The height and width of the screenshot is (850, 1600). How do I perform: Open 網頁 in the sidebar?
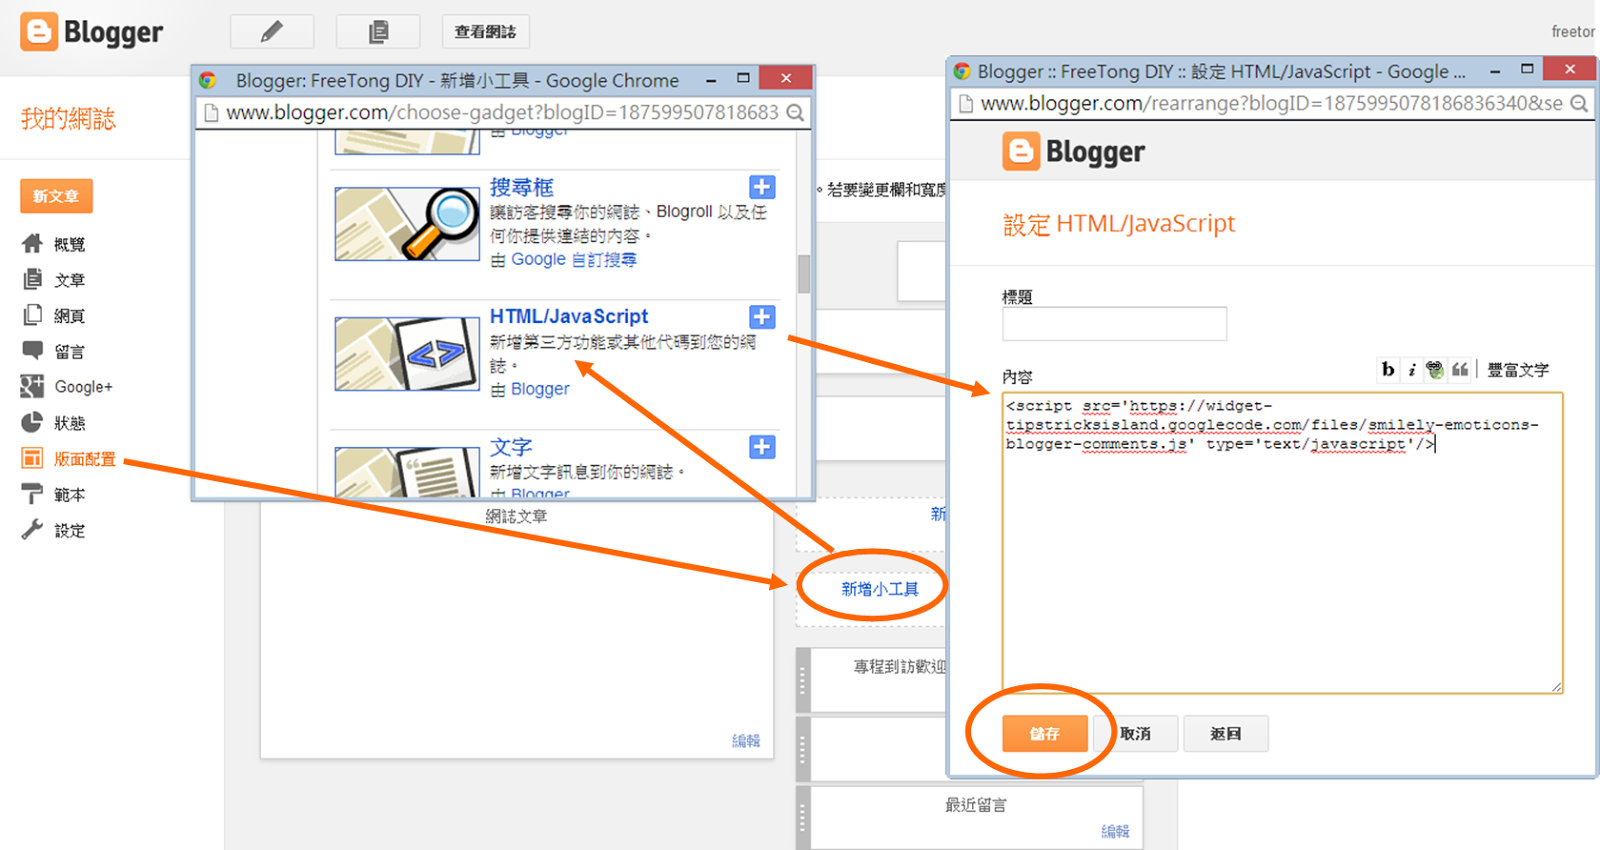coord(69,316)
